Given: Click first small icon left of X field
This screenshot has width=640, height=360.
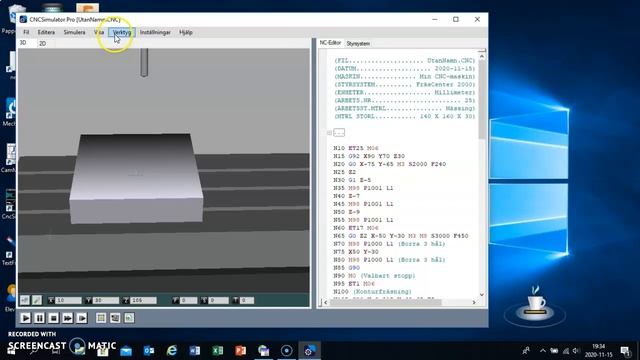Looking at the screenshot, I should click(25, 300).
